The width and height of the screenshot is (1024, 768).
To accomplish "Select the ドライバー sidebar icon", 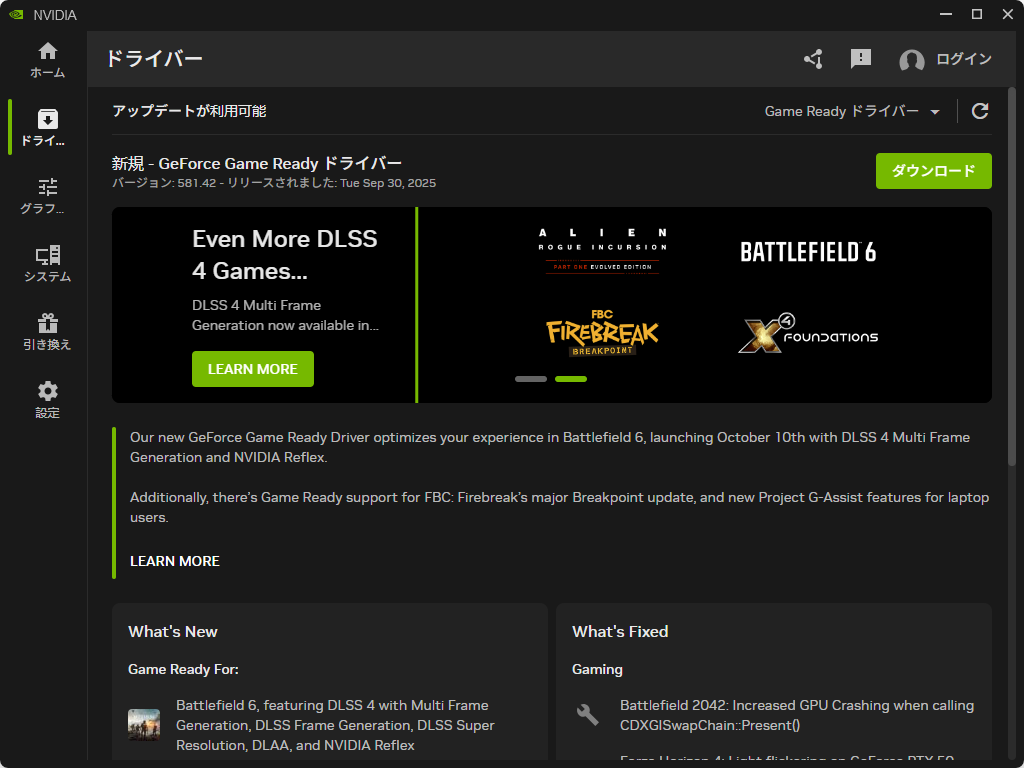I will tap(46, 127).
